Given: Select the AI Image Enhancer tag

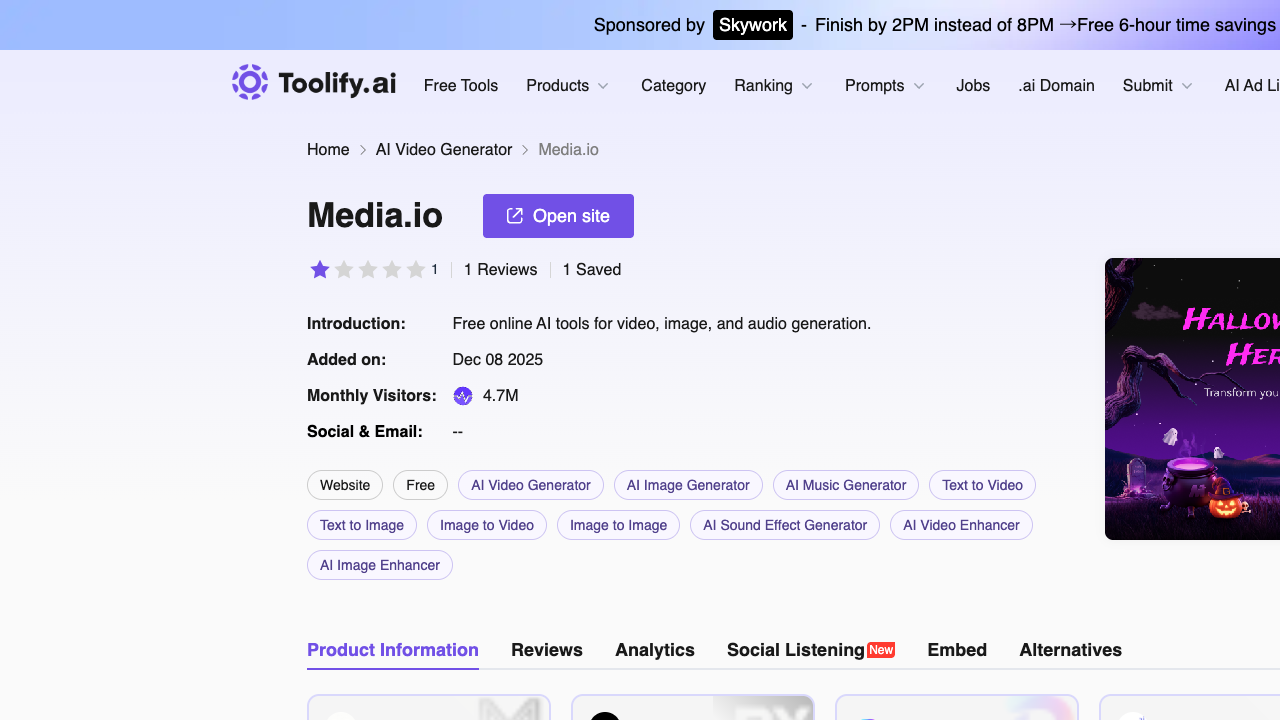Looking at the screenshot, I should (x=380, y=565).
